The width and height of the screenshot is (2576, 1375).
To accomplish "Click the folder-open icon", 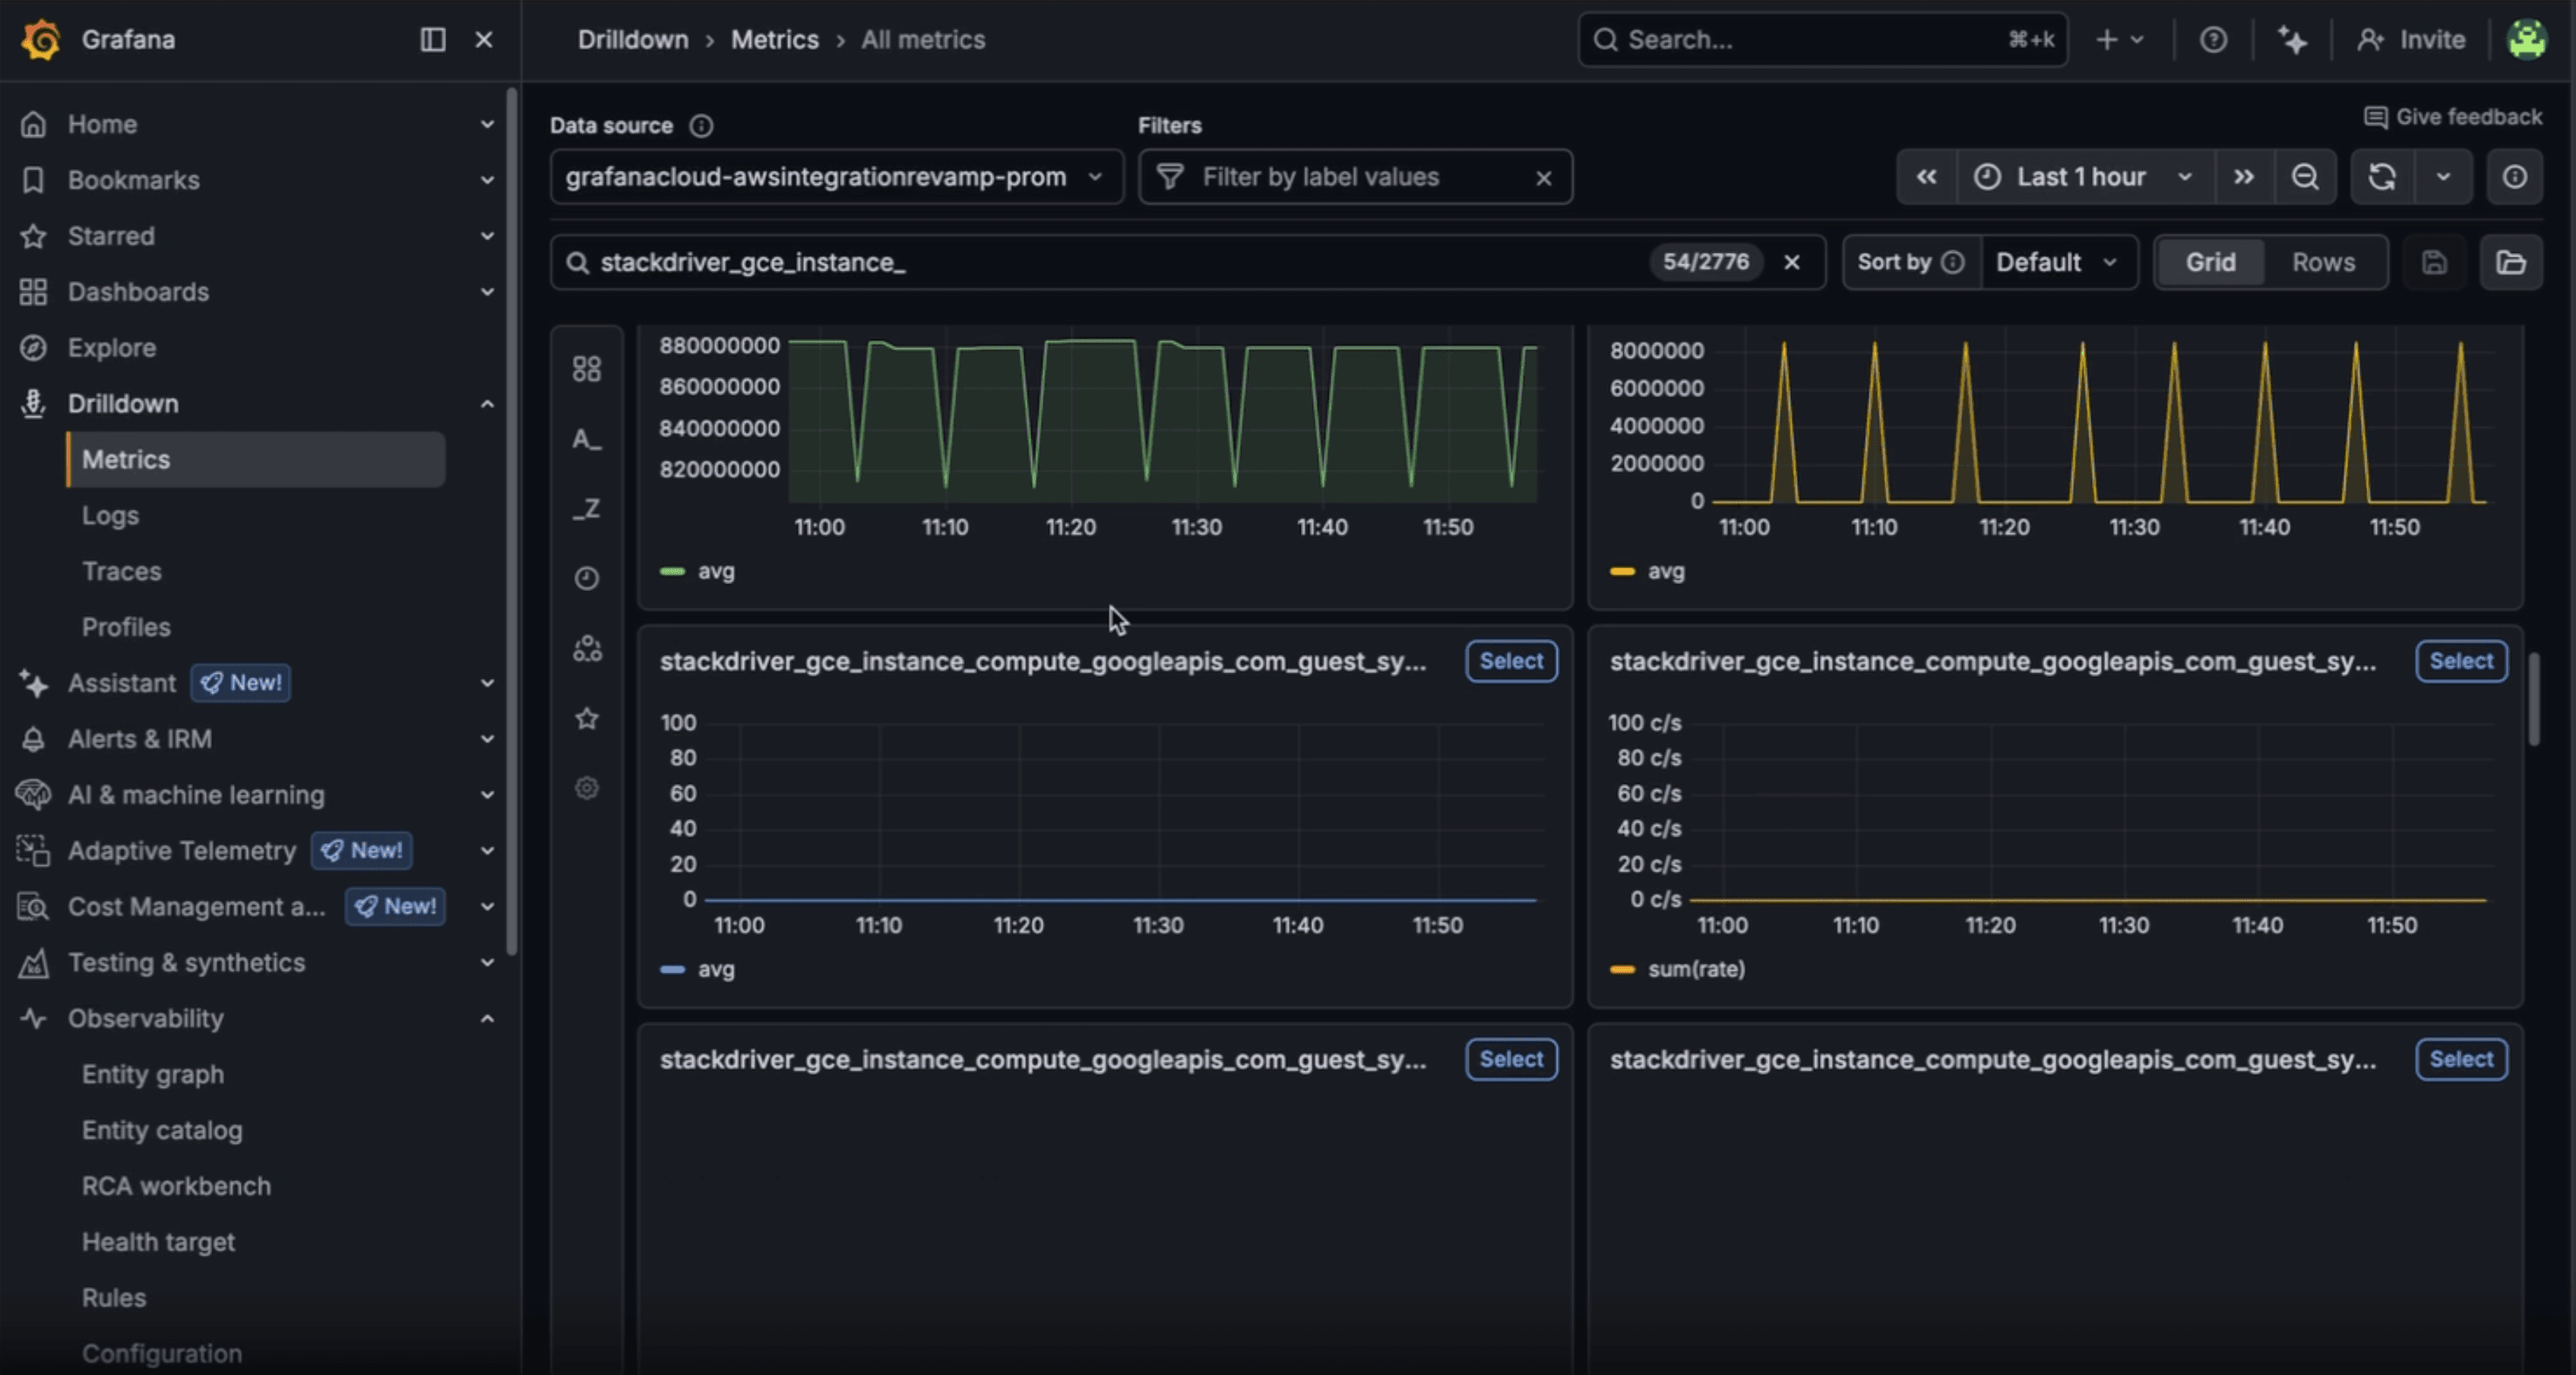I will pyautogui.click(x=2511, y=262).
